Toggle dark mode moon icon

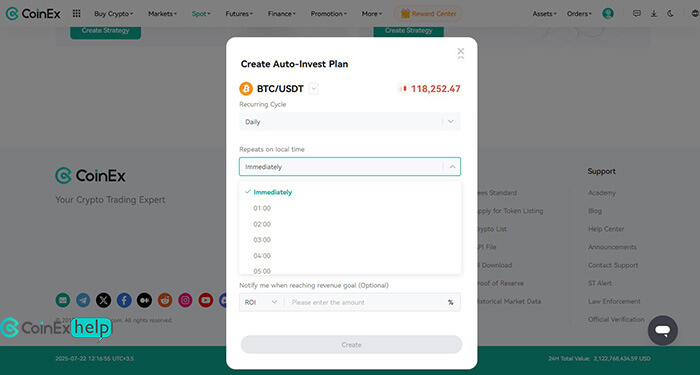[670, 13]
